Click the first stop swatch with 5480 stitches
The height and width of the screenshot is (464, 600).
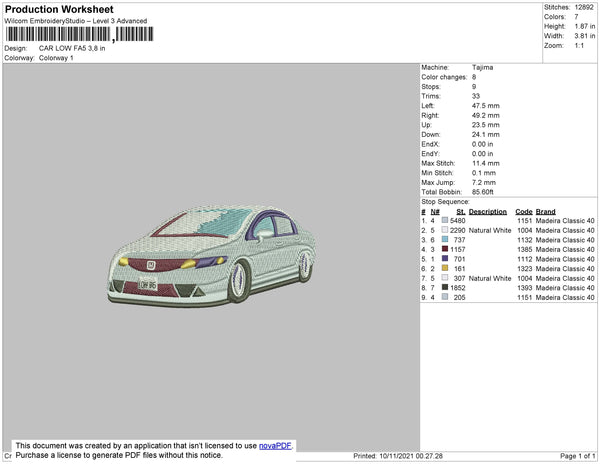(446, 220)
